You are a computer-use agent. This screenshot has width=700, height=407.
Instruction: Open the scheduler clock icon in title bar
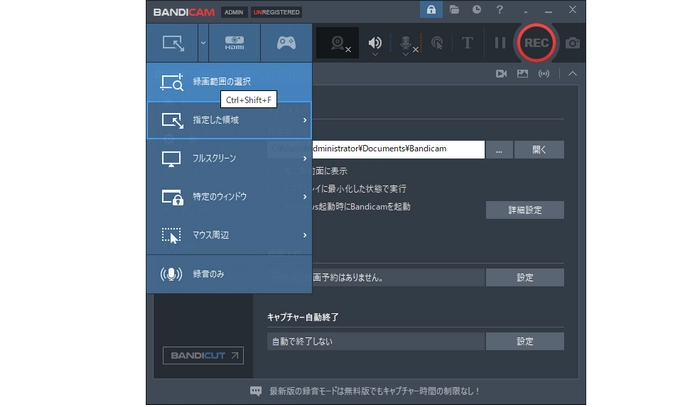coord(477,10)
